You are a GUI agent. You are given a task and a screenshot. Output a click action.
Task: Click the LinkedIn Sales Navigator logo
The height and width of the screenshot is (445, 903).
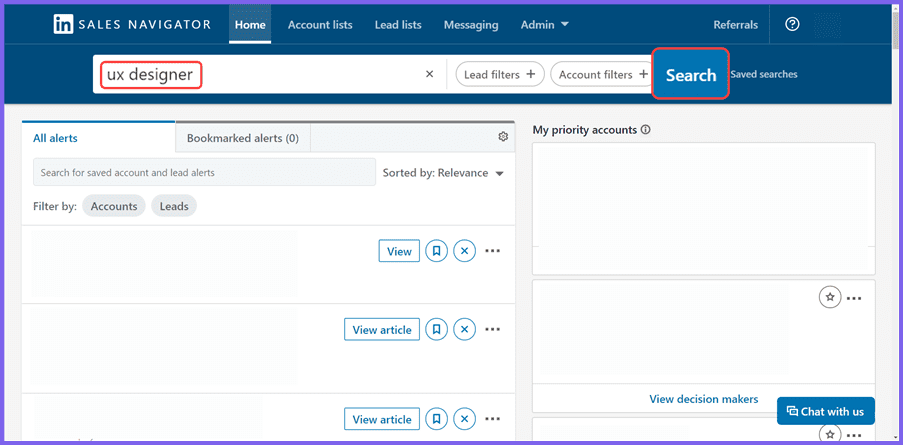point(132,25)
